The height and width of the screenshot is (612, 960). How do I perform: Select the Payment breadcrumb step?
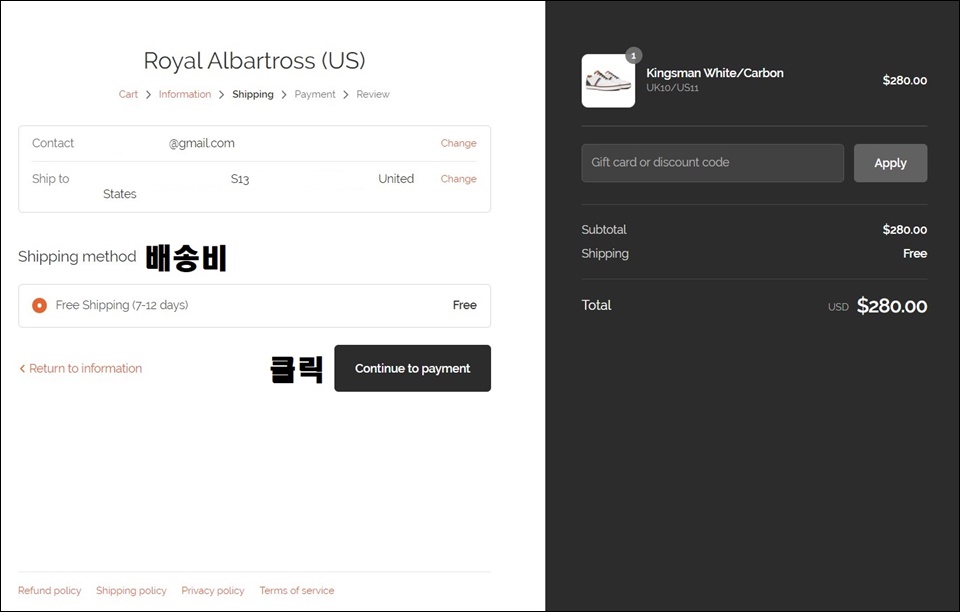point(315,94)
